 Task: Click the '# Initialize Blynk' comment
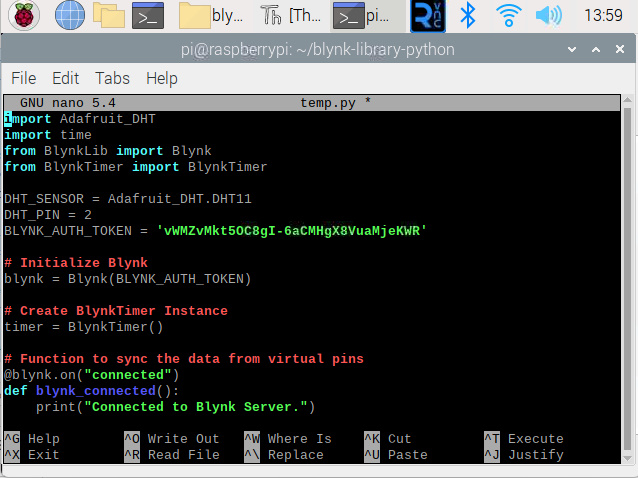tap(76, 263)
